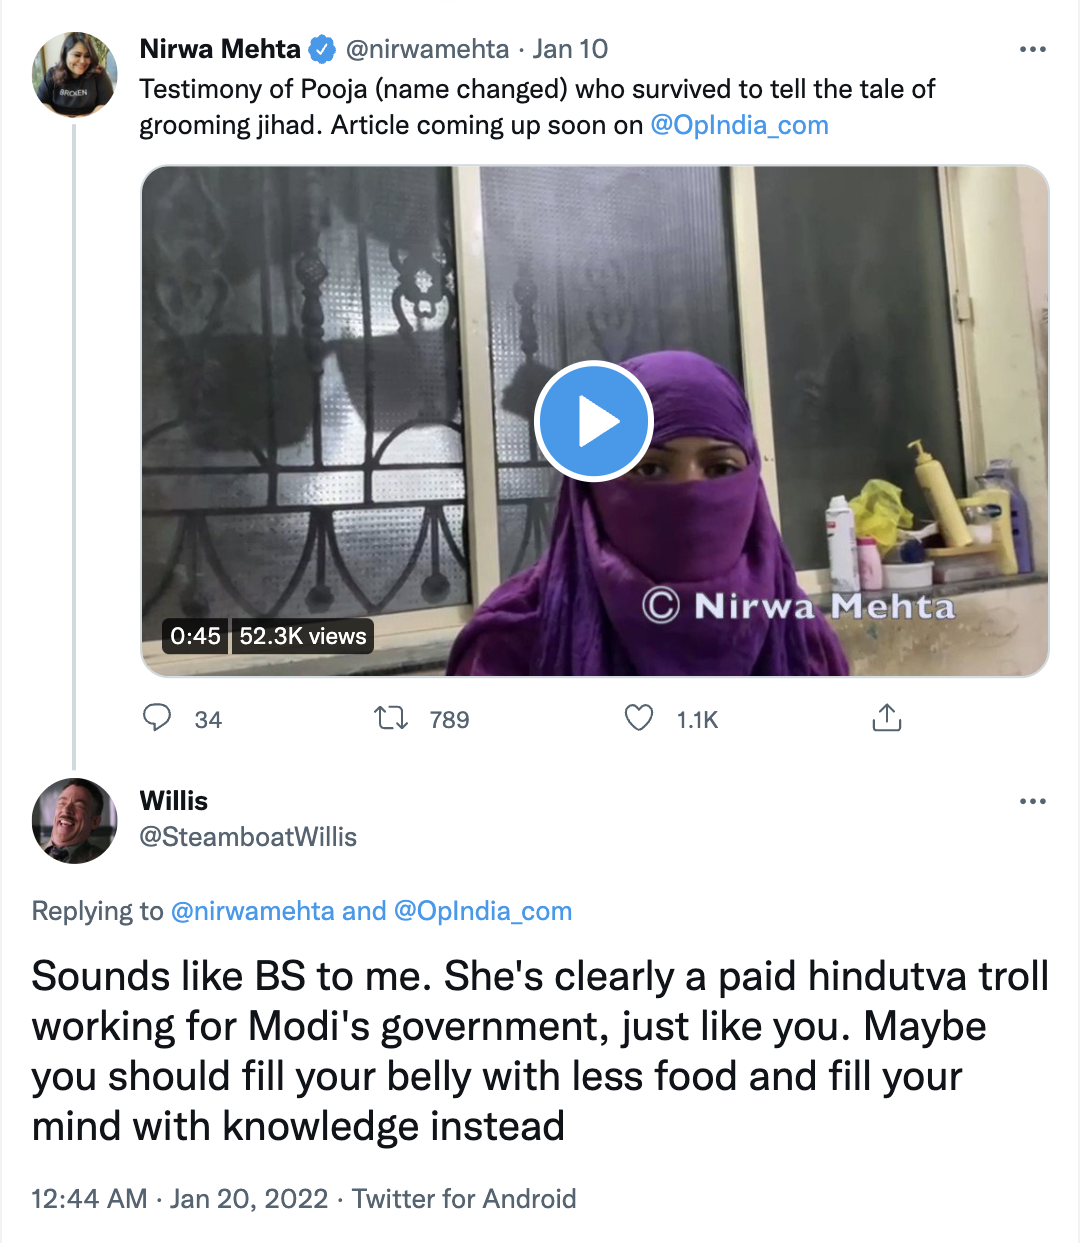This screenshot has height=1243, width=1090.
Task: Play the embedded video
Action: point(594,421)
